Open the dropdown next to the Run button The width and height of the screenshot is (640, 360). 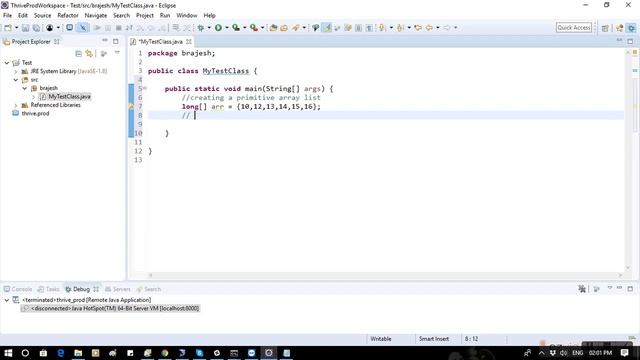coord(227,28)
